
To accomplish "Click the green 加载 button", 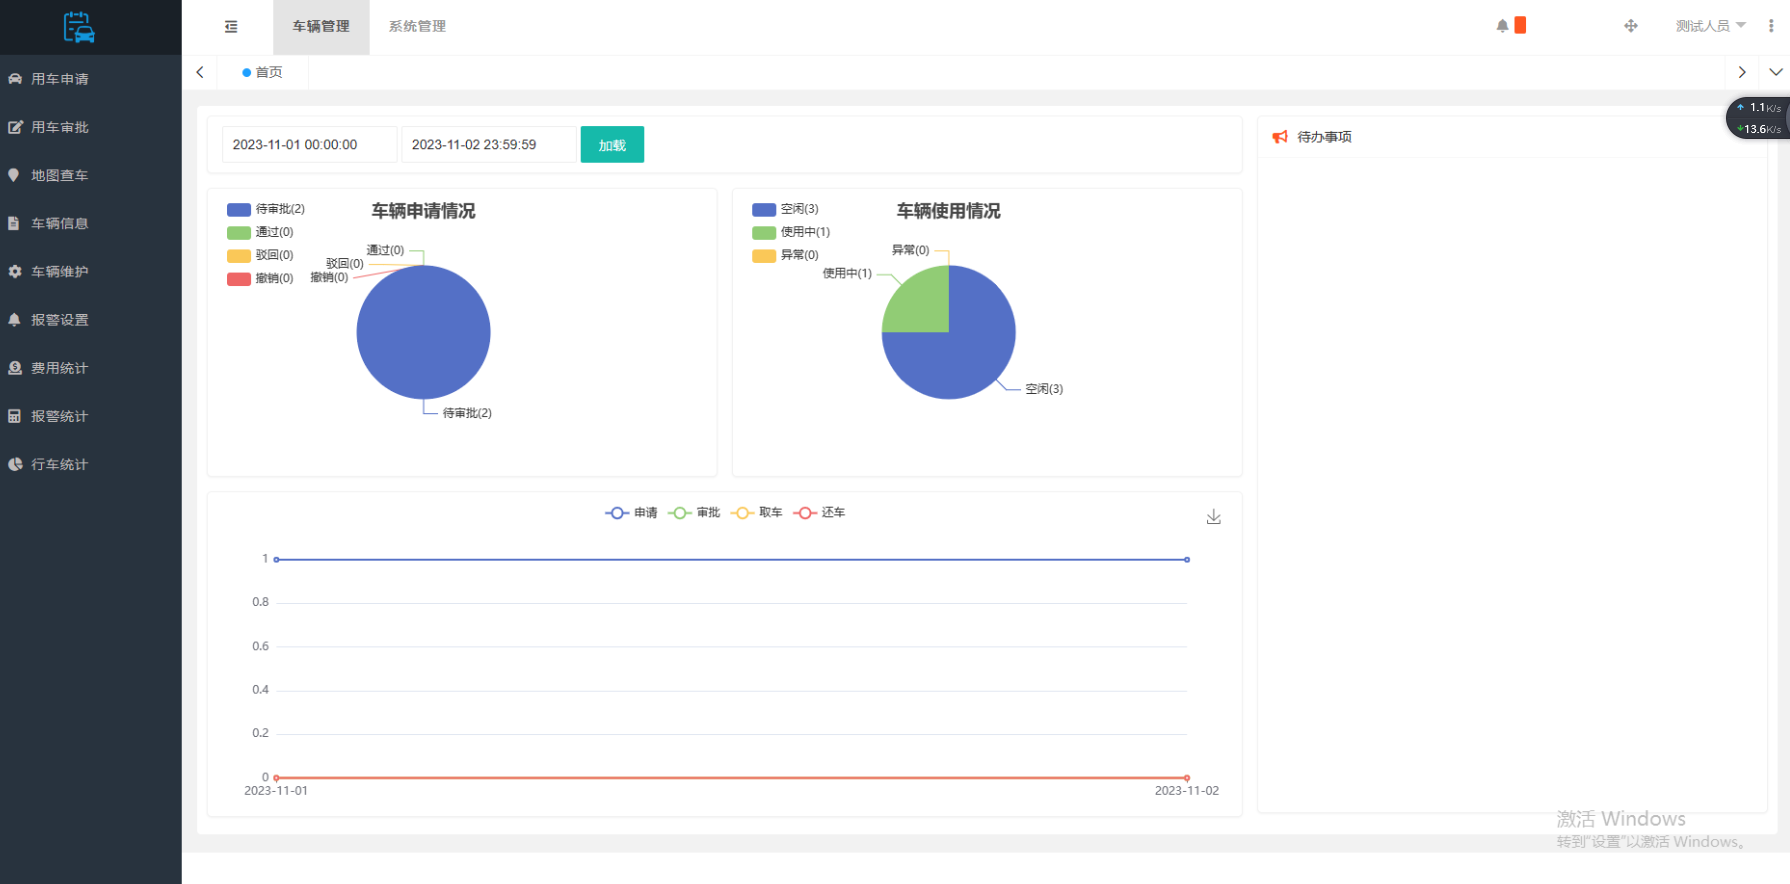I will [x=612, y=145].
